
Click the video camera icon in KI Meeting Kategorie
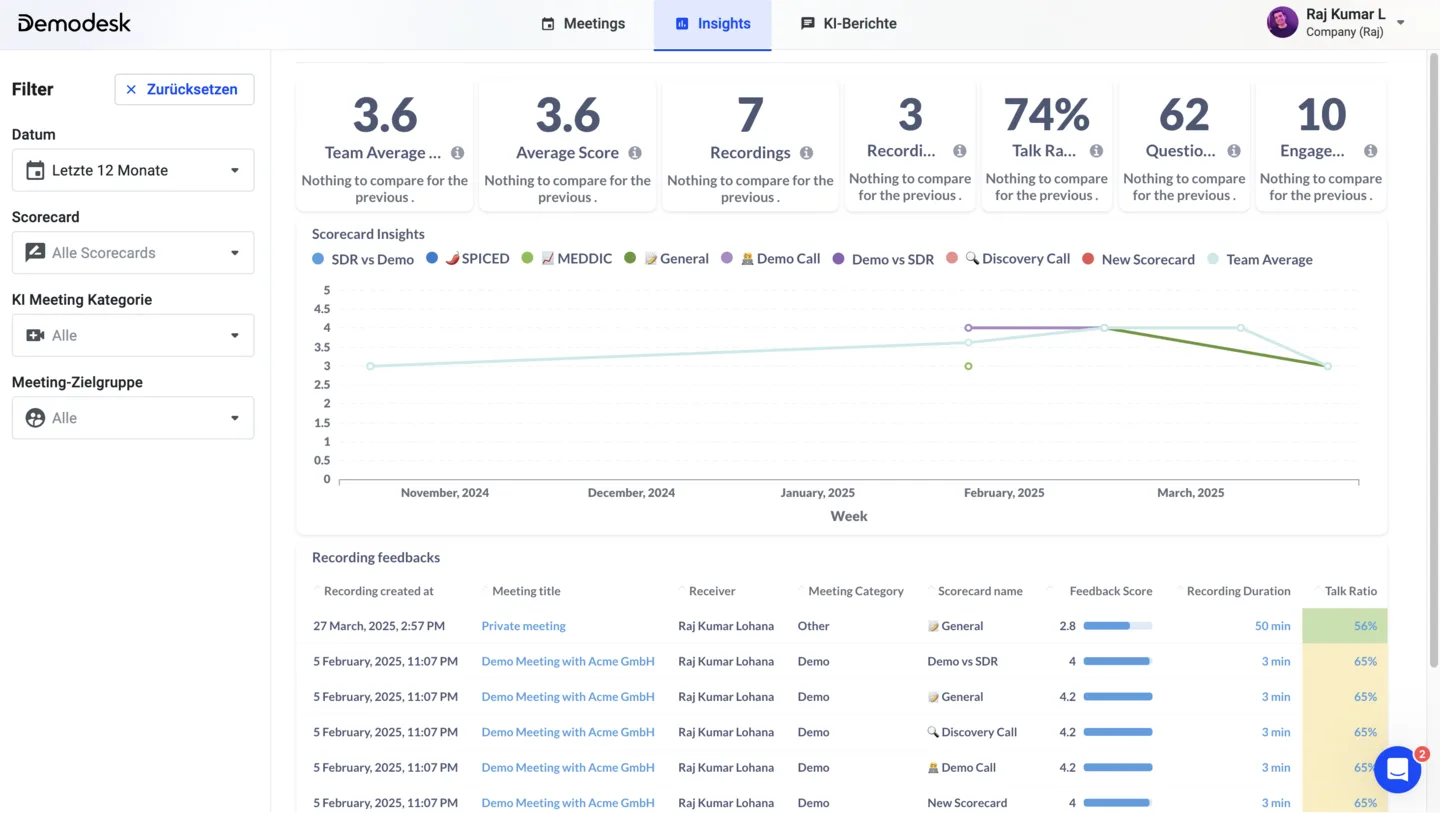click(x=35, y=335)
